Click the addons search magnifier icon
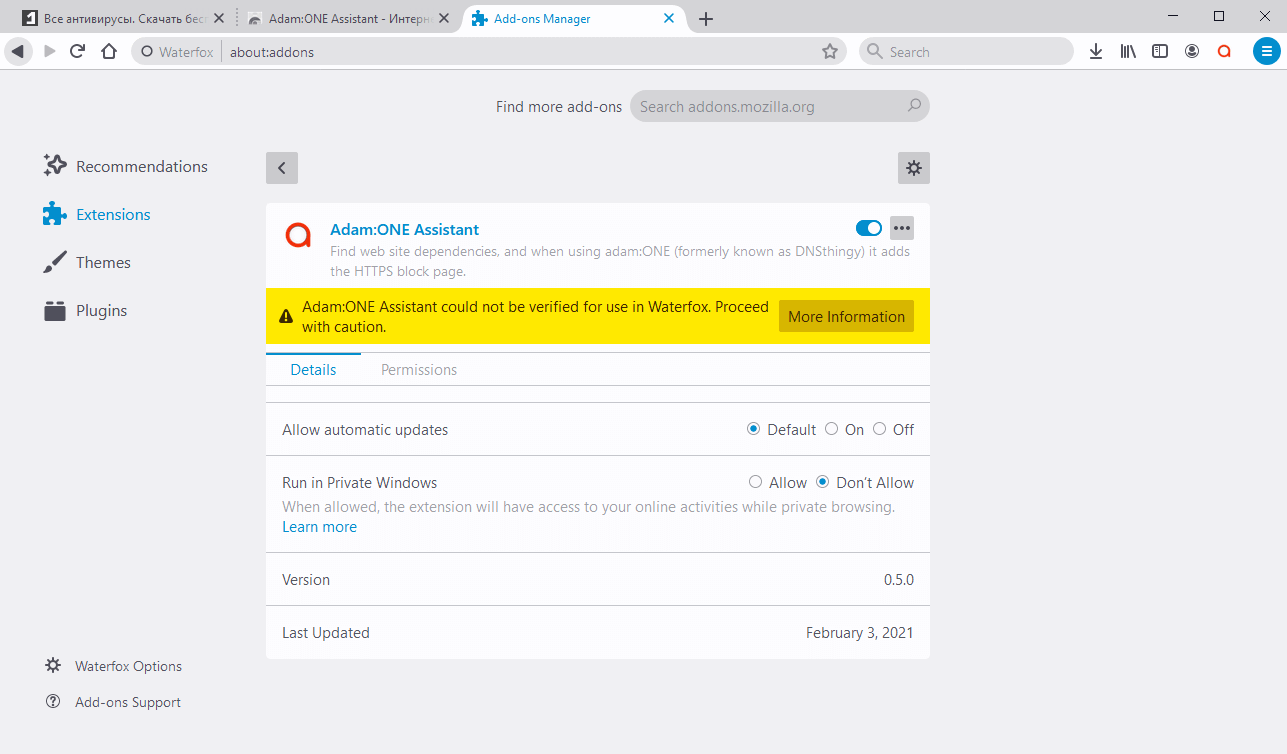1287x754 pixels. click(x=914, y=106)
